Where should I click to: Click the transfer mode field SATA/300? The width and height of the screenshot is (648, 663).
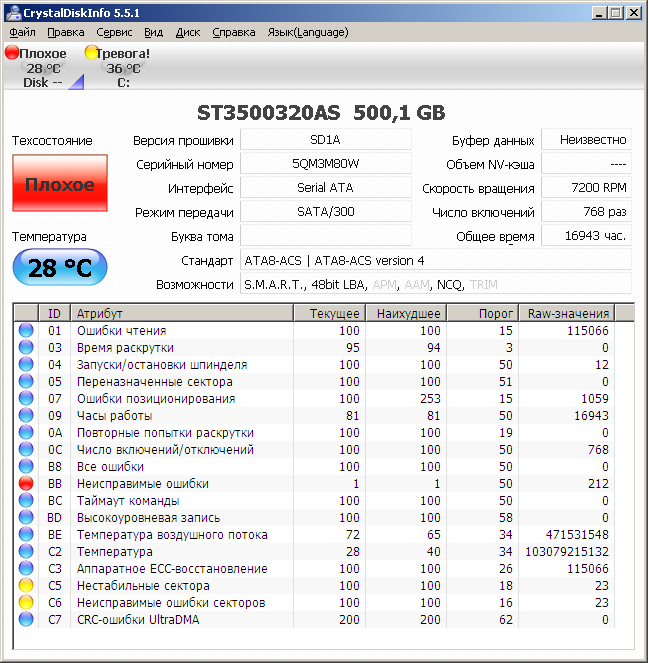325,212
